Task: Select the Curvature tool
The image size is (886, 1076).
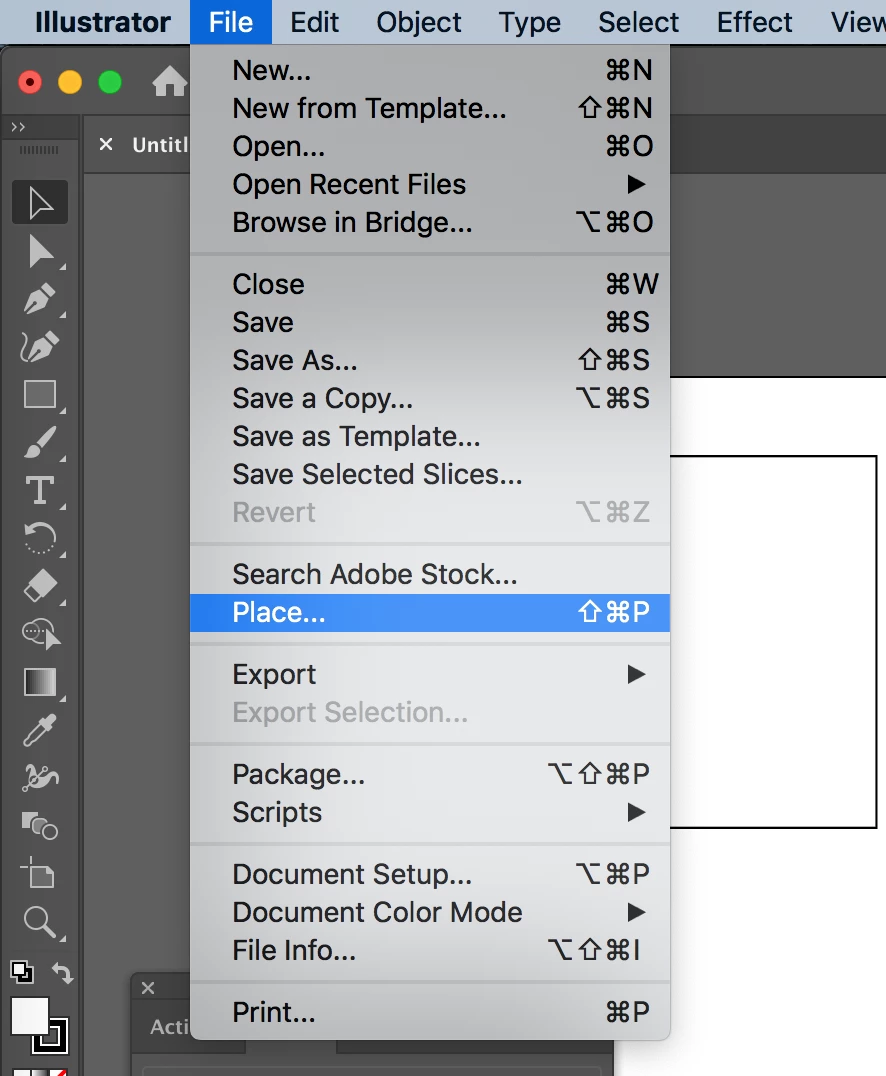Action: pos(40,347)
